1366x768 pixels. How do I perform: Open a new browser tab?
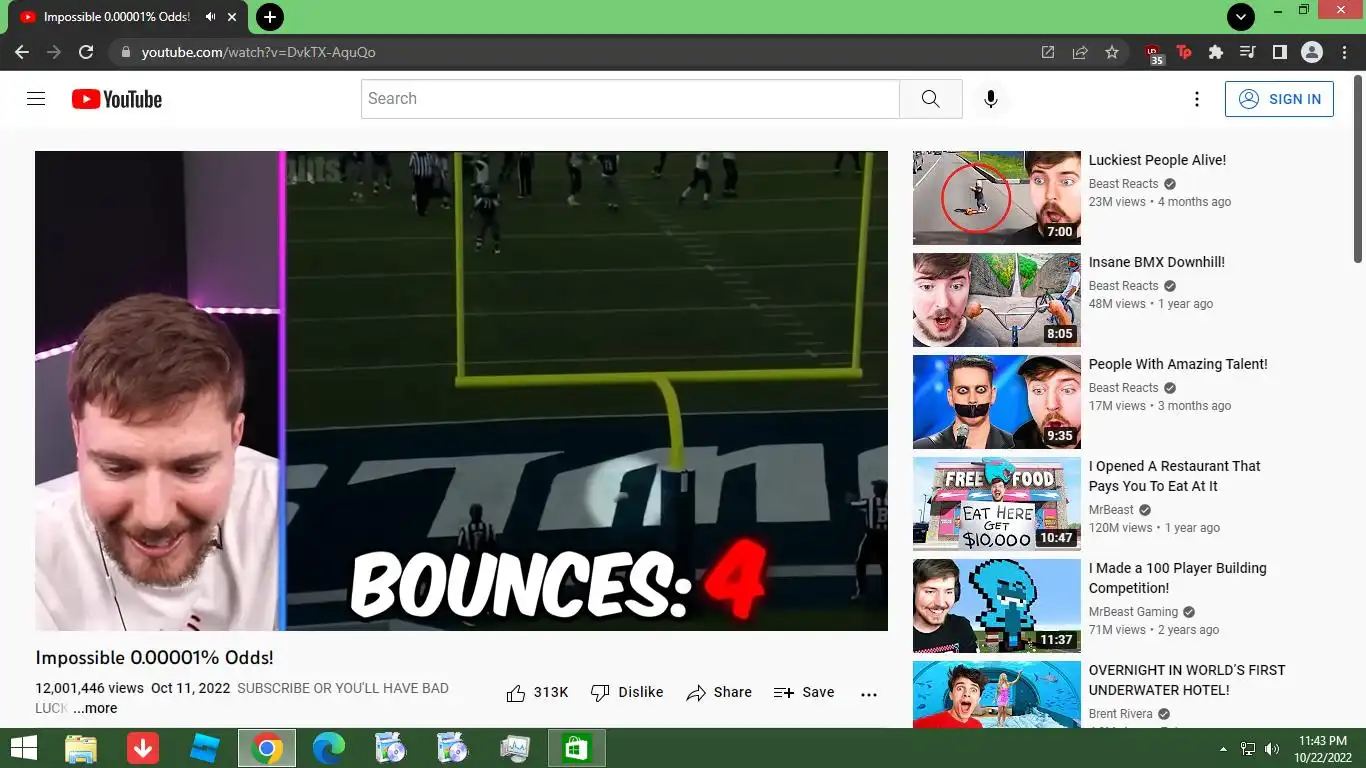[x=269, y=17]
